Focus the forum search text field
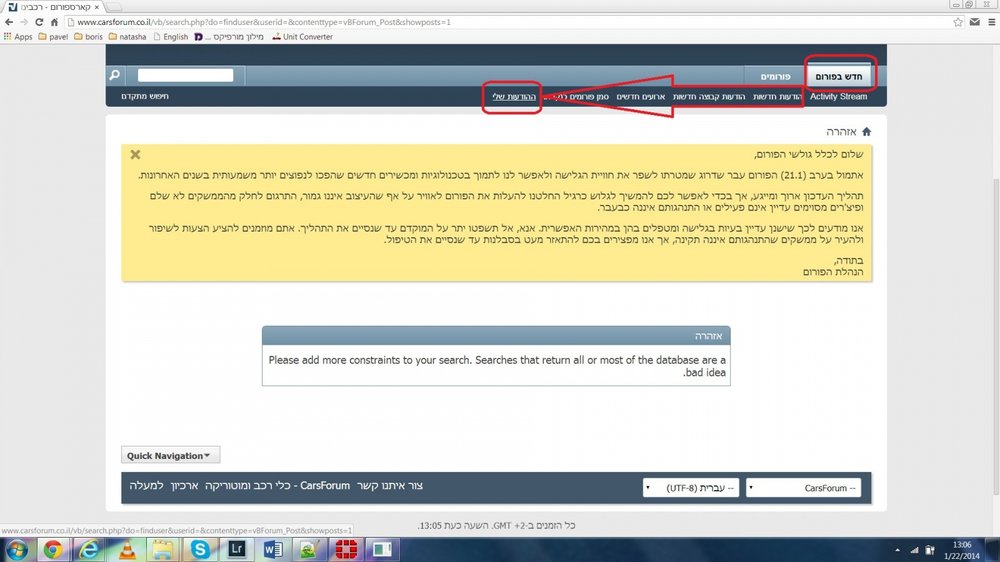The height and width of the screenshot is (562, 1000). [x=186, y=75]
